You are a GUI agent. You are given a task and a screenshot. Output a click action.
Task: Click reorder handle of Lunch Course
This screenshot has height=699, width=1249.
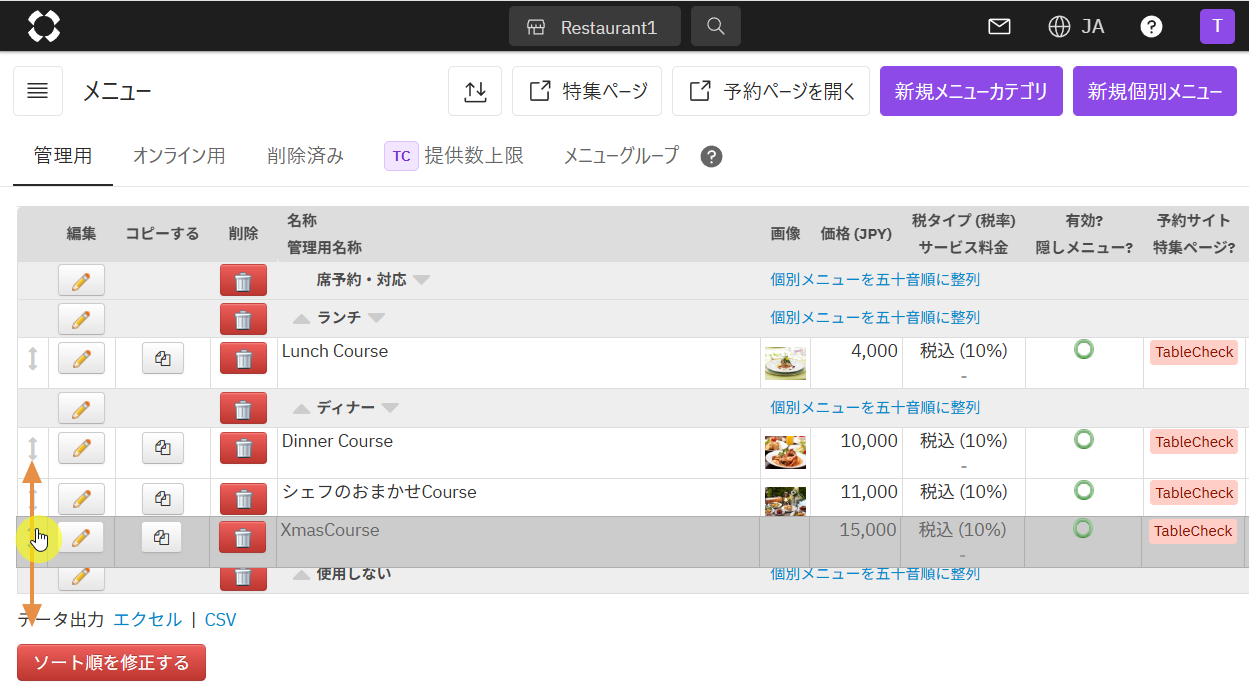[x=32, y=358]
